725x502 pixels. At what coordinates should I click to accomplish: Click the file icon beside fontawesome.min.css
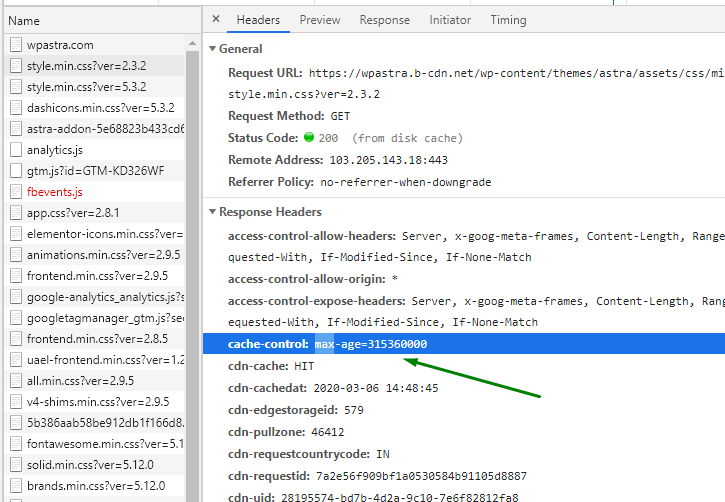coord(16,444)
